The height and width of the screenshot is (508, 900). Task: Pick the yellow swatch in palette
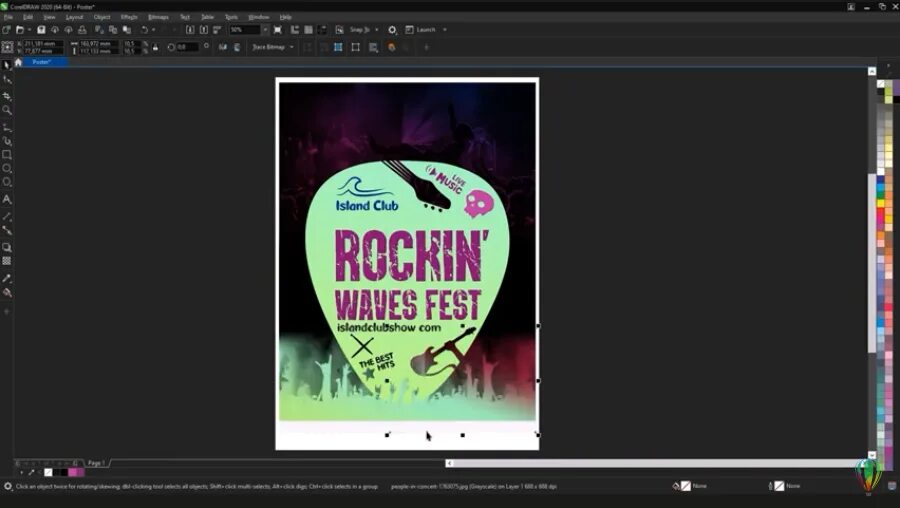pyautogui.click(x=880, y=203)
